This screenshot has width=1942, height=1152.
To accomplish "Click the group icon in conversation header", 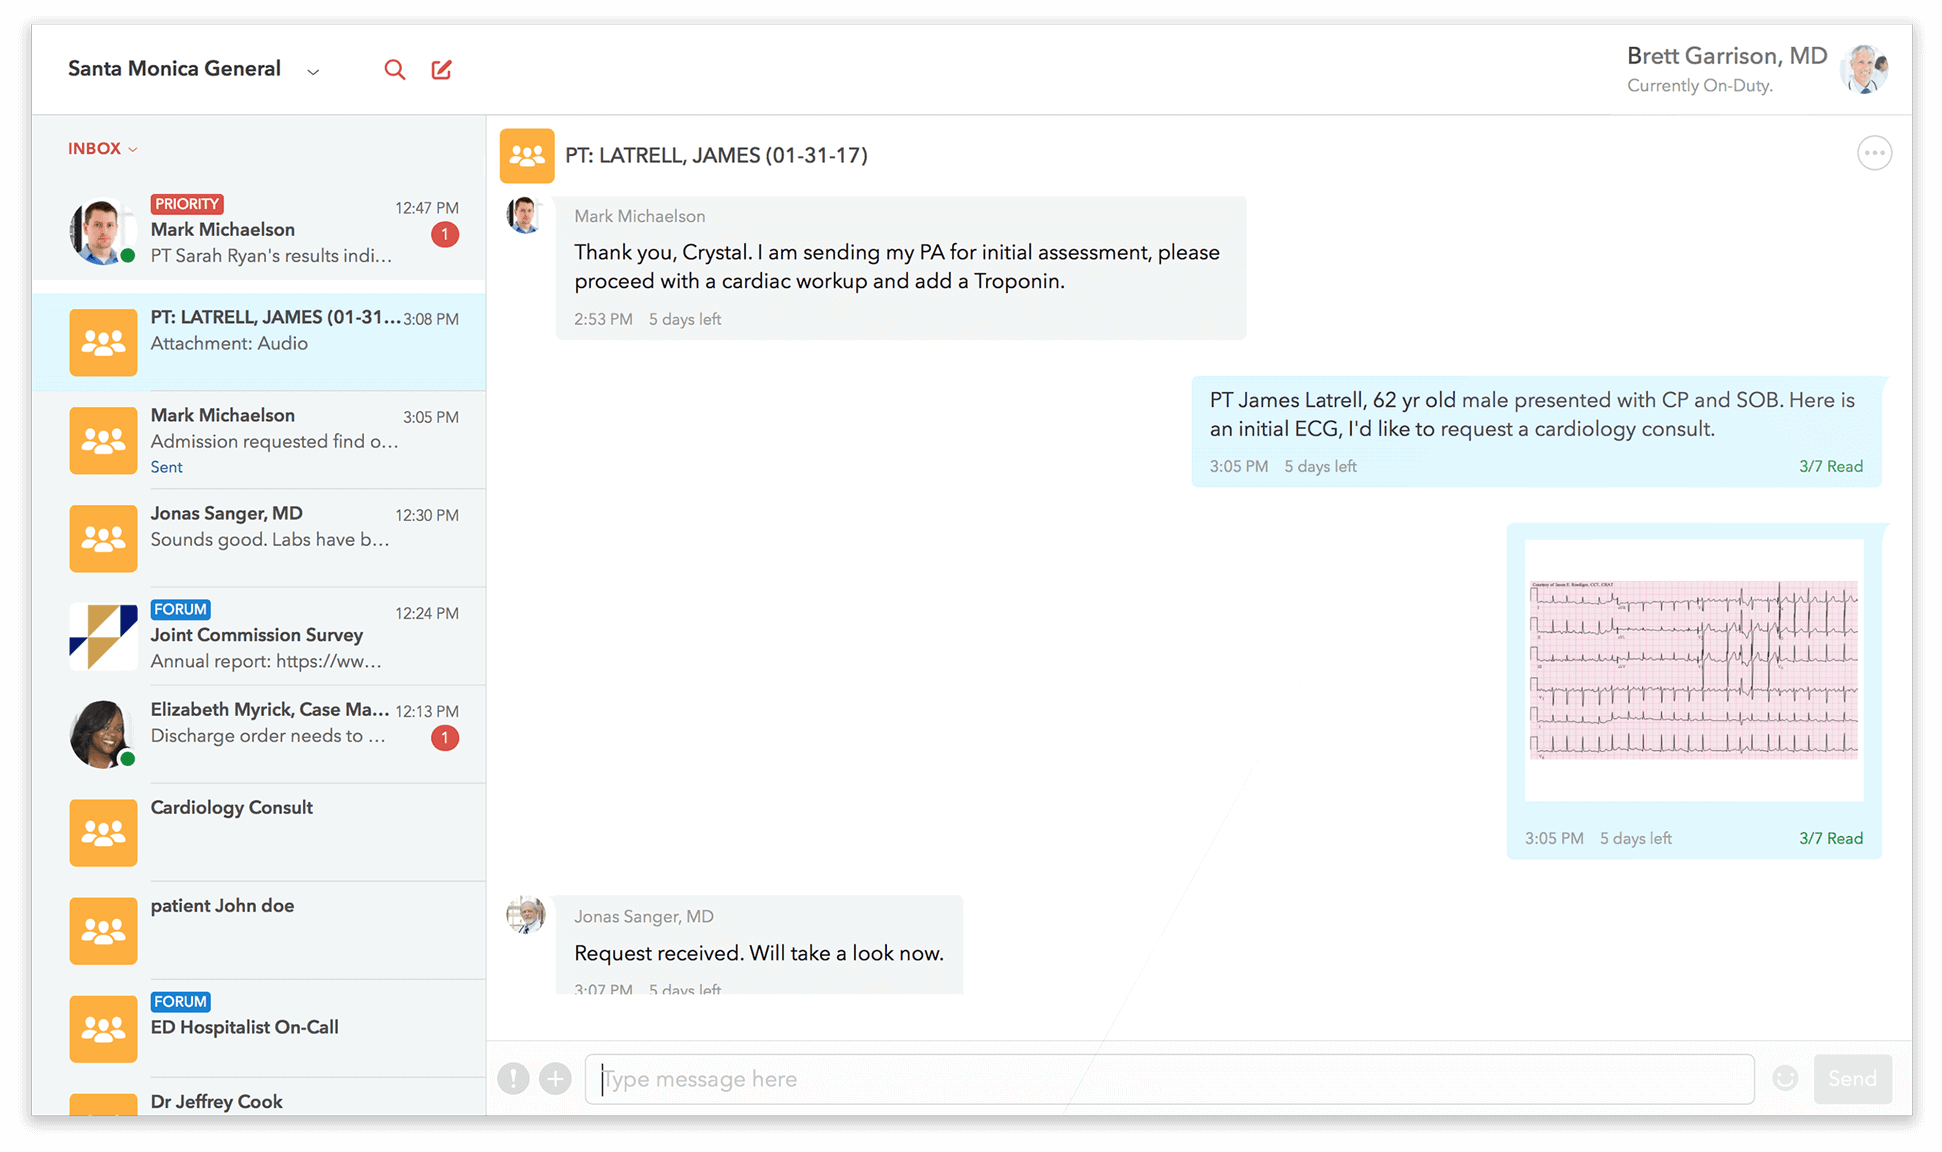I will tap(527, 155).
